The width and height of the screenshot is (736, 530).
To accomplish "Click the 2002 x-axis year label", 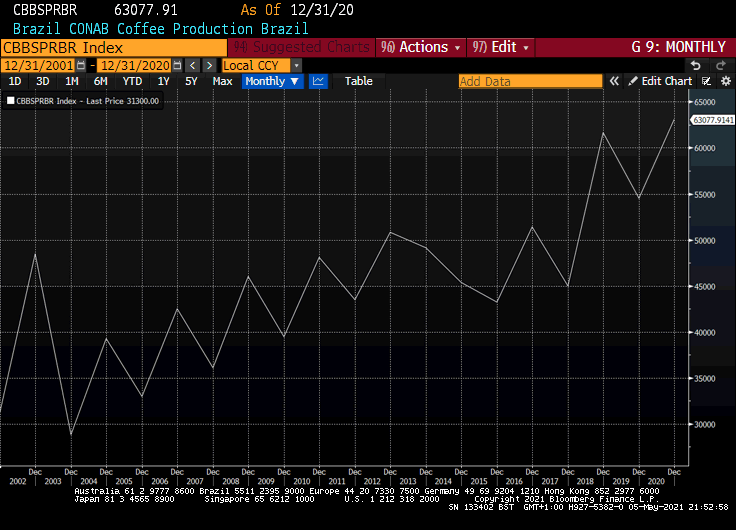I will click(x=18, y=481).
